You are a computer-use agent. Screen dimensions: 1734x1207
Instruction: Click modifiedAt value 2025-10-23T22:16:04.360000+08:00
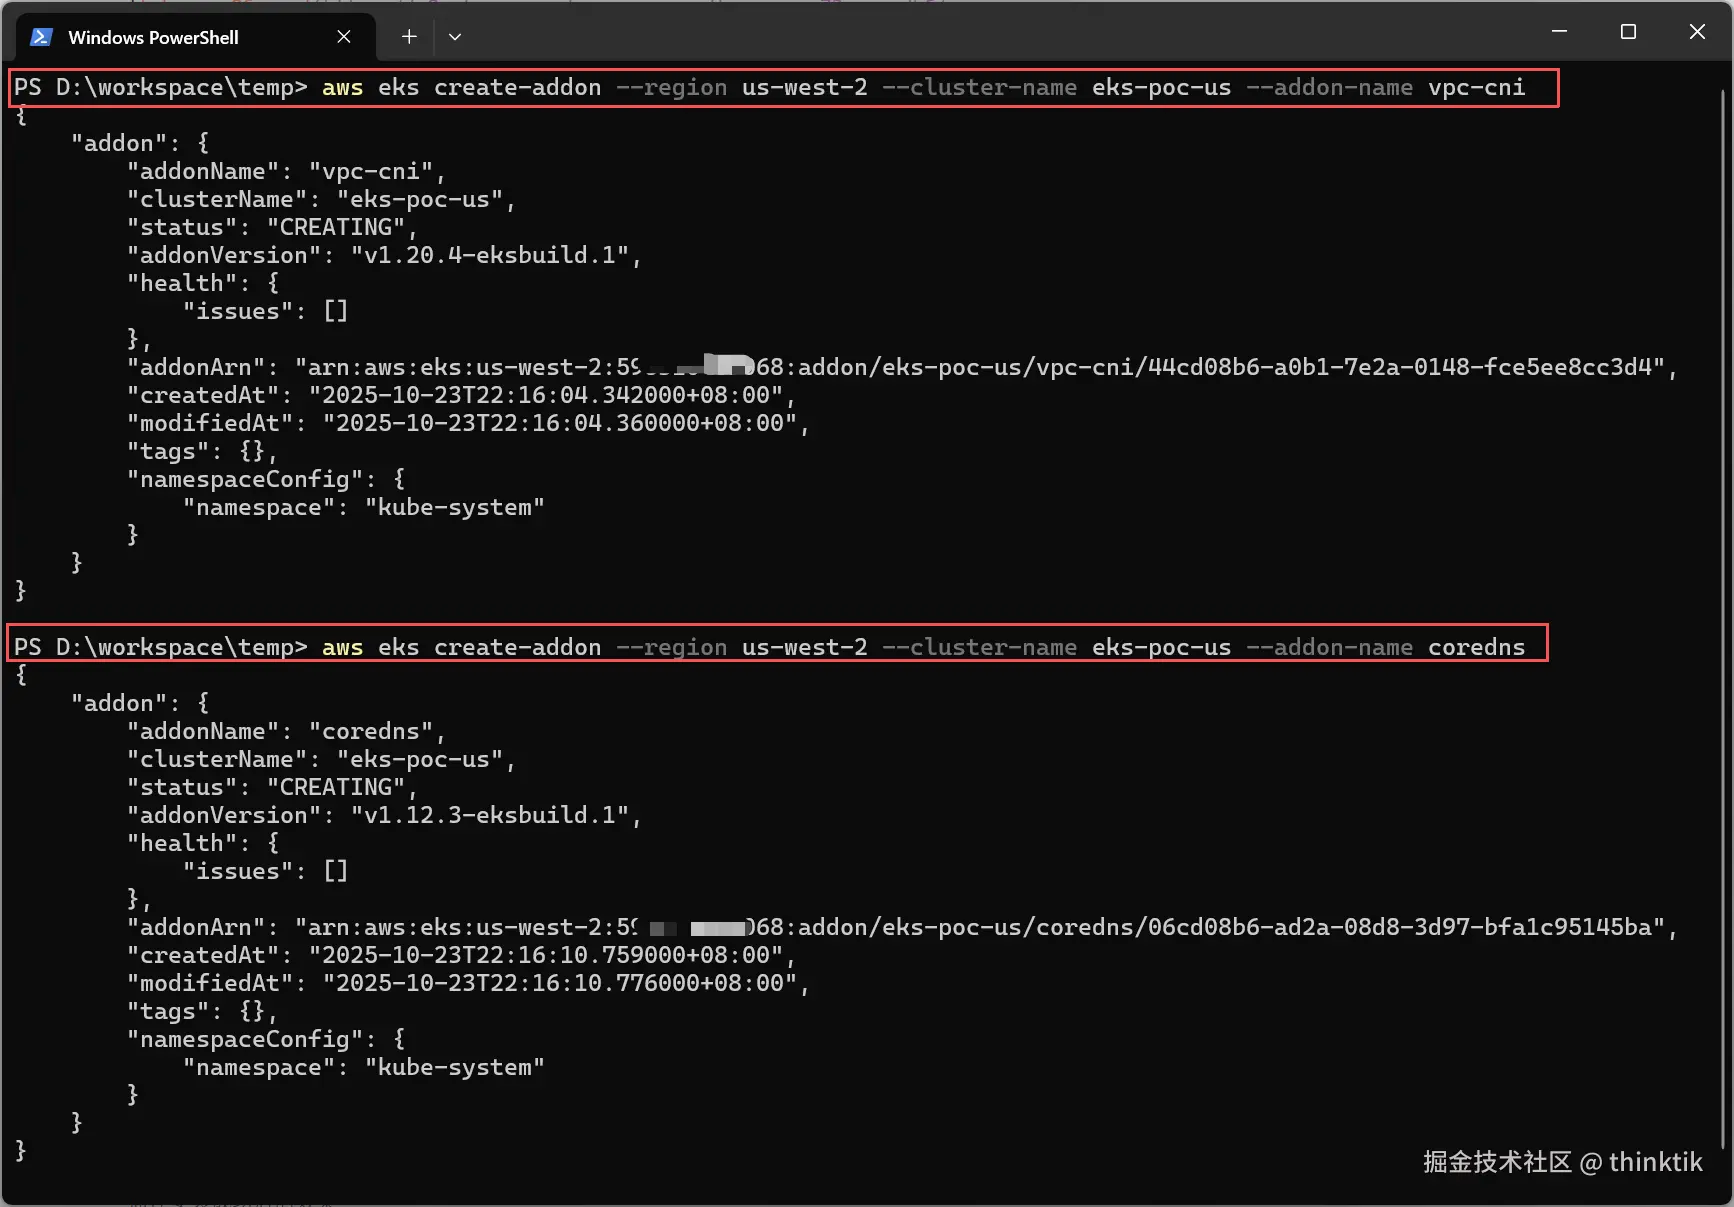(559, 423)
